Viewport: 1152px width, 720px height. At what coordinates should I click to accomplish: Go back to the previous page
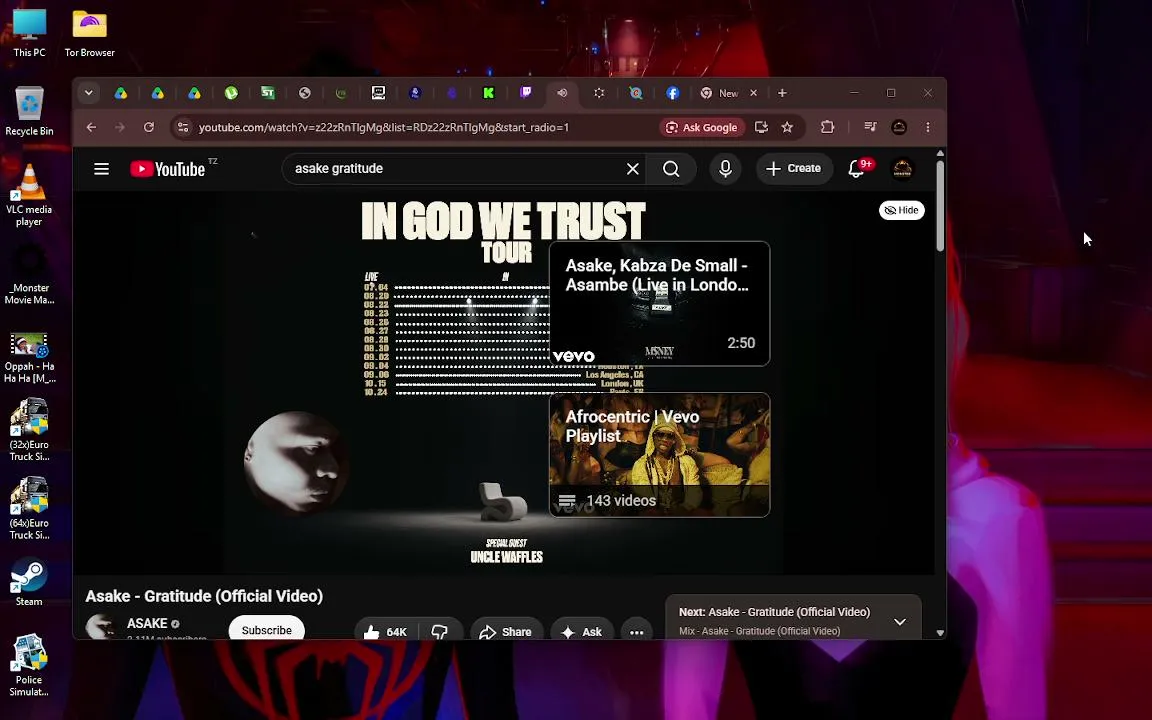[91, 127]
